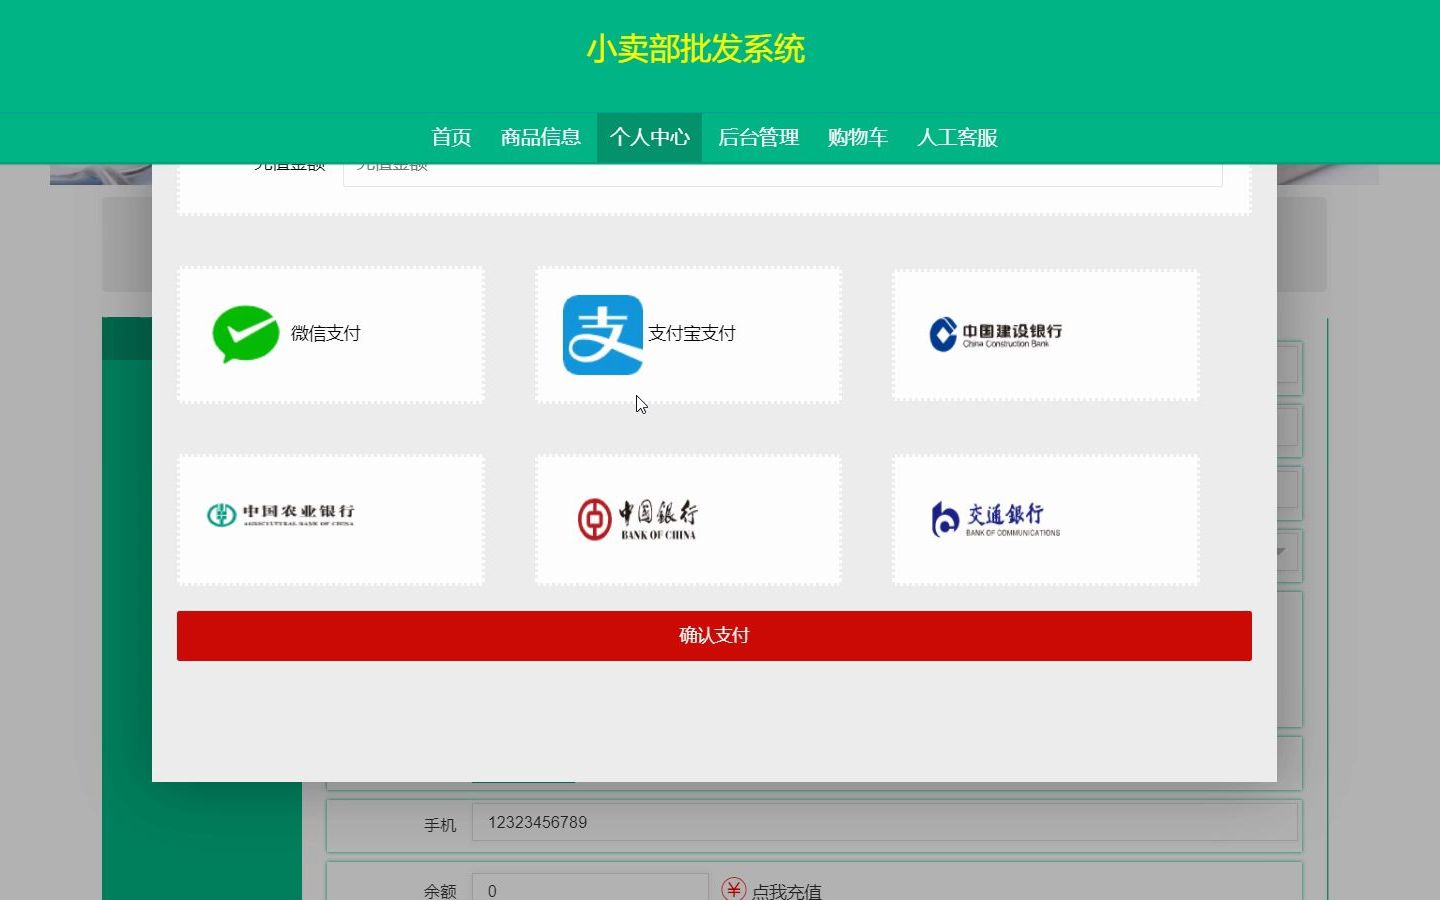Select the WeChat Pay green logo

tap(245, 334)
